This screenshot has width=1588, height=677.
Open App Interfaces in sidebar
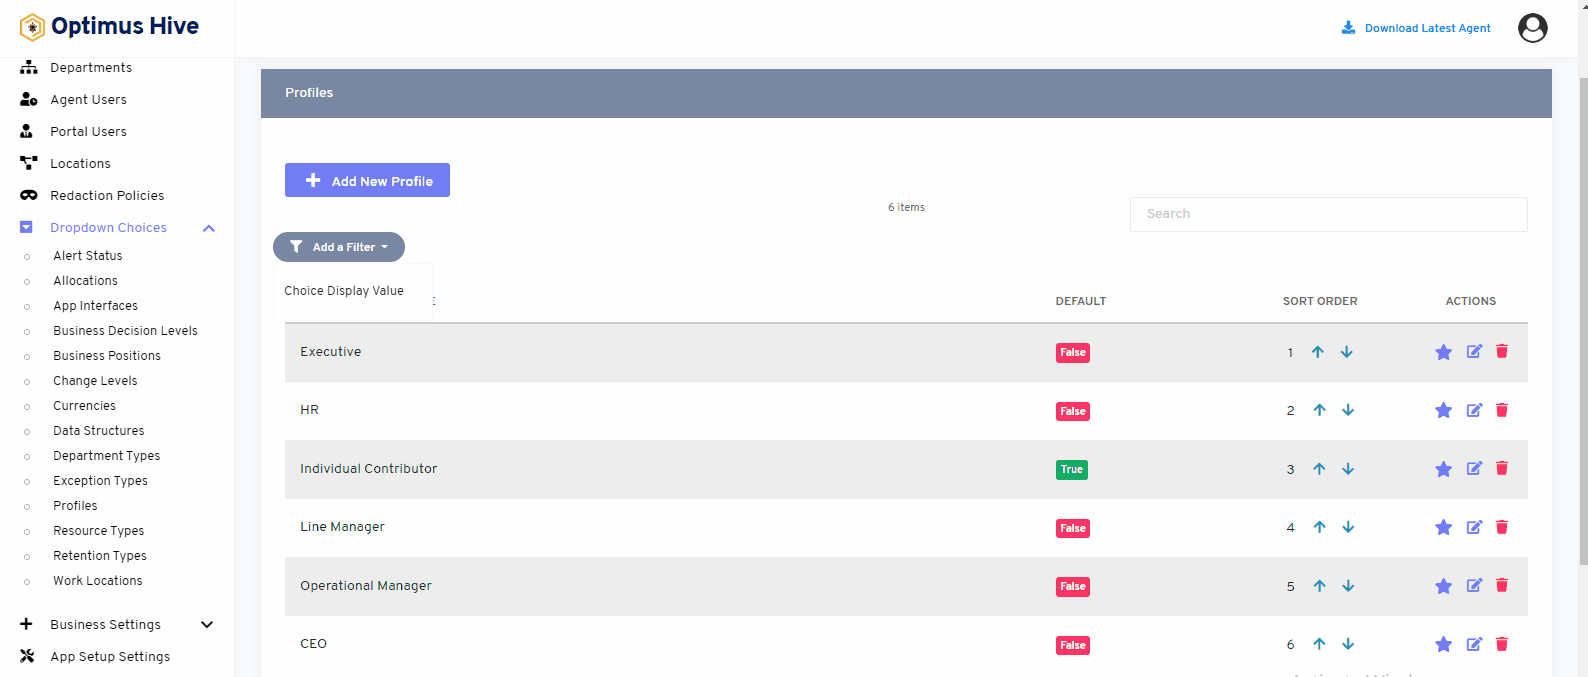pyautogui.click(x=95, y=306)
